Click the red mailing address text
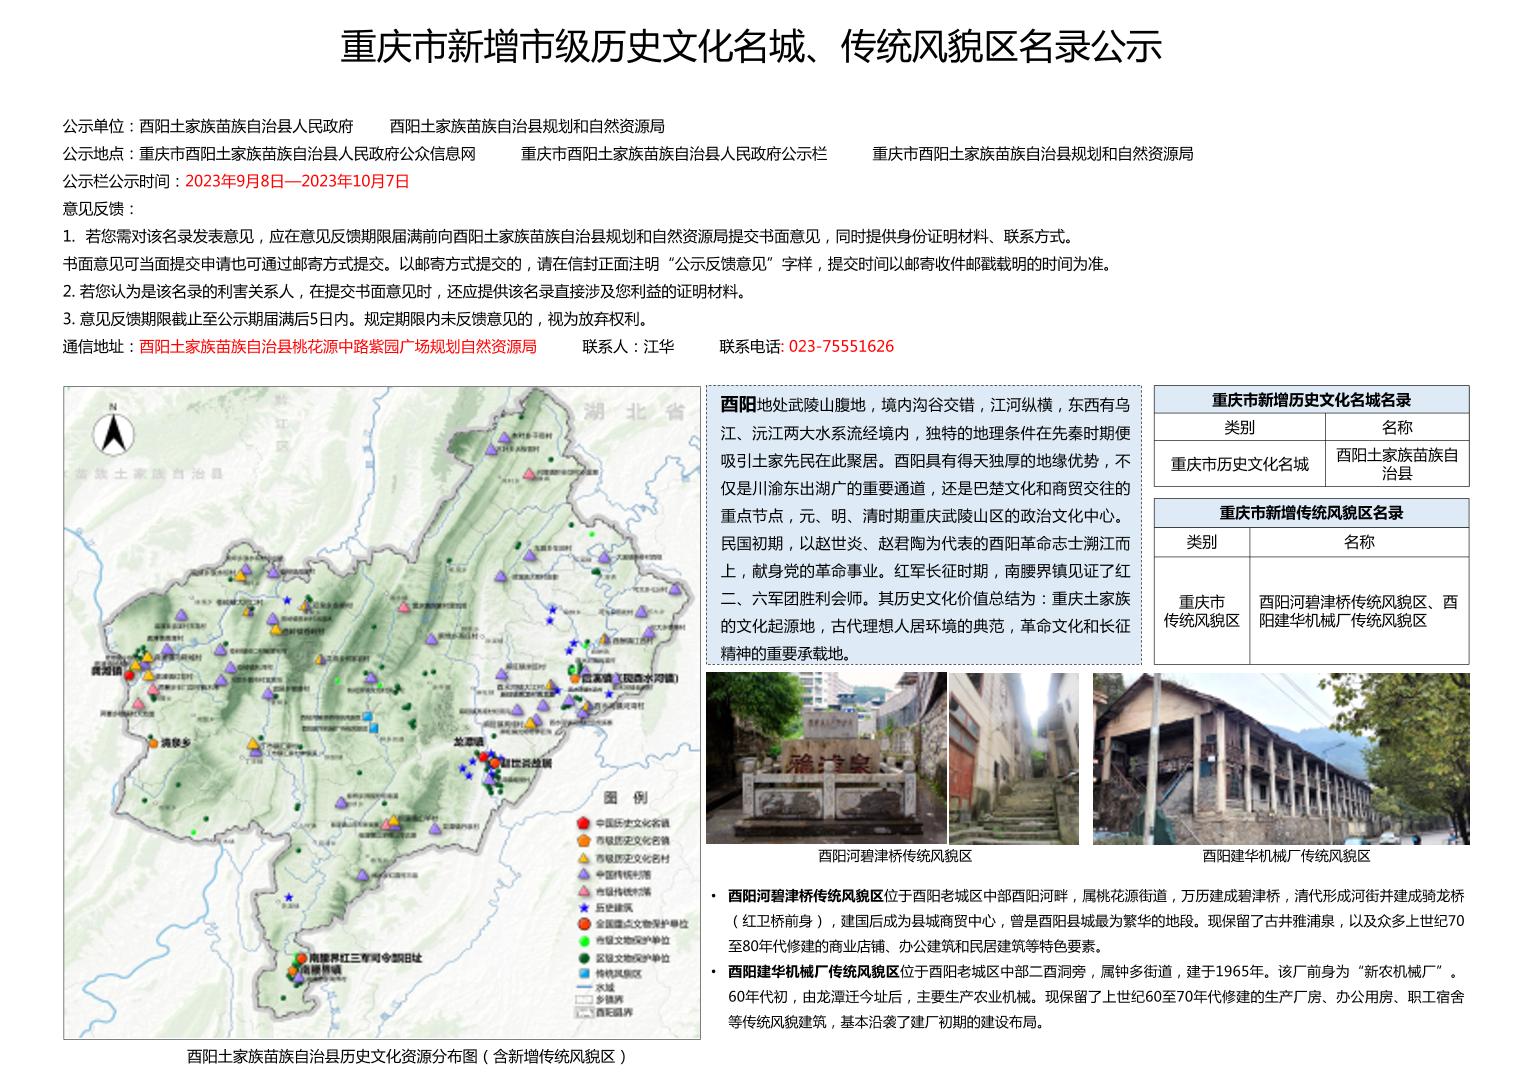This screenshot has width=1520, height=1074. tap(337, 346)
